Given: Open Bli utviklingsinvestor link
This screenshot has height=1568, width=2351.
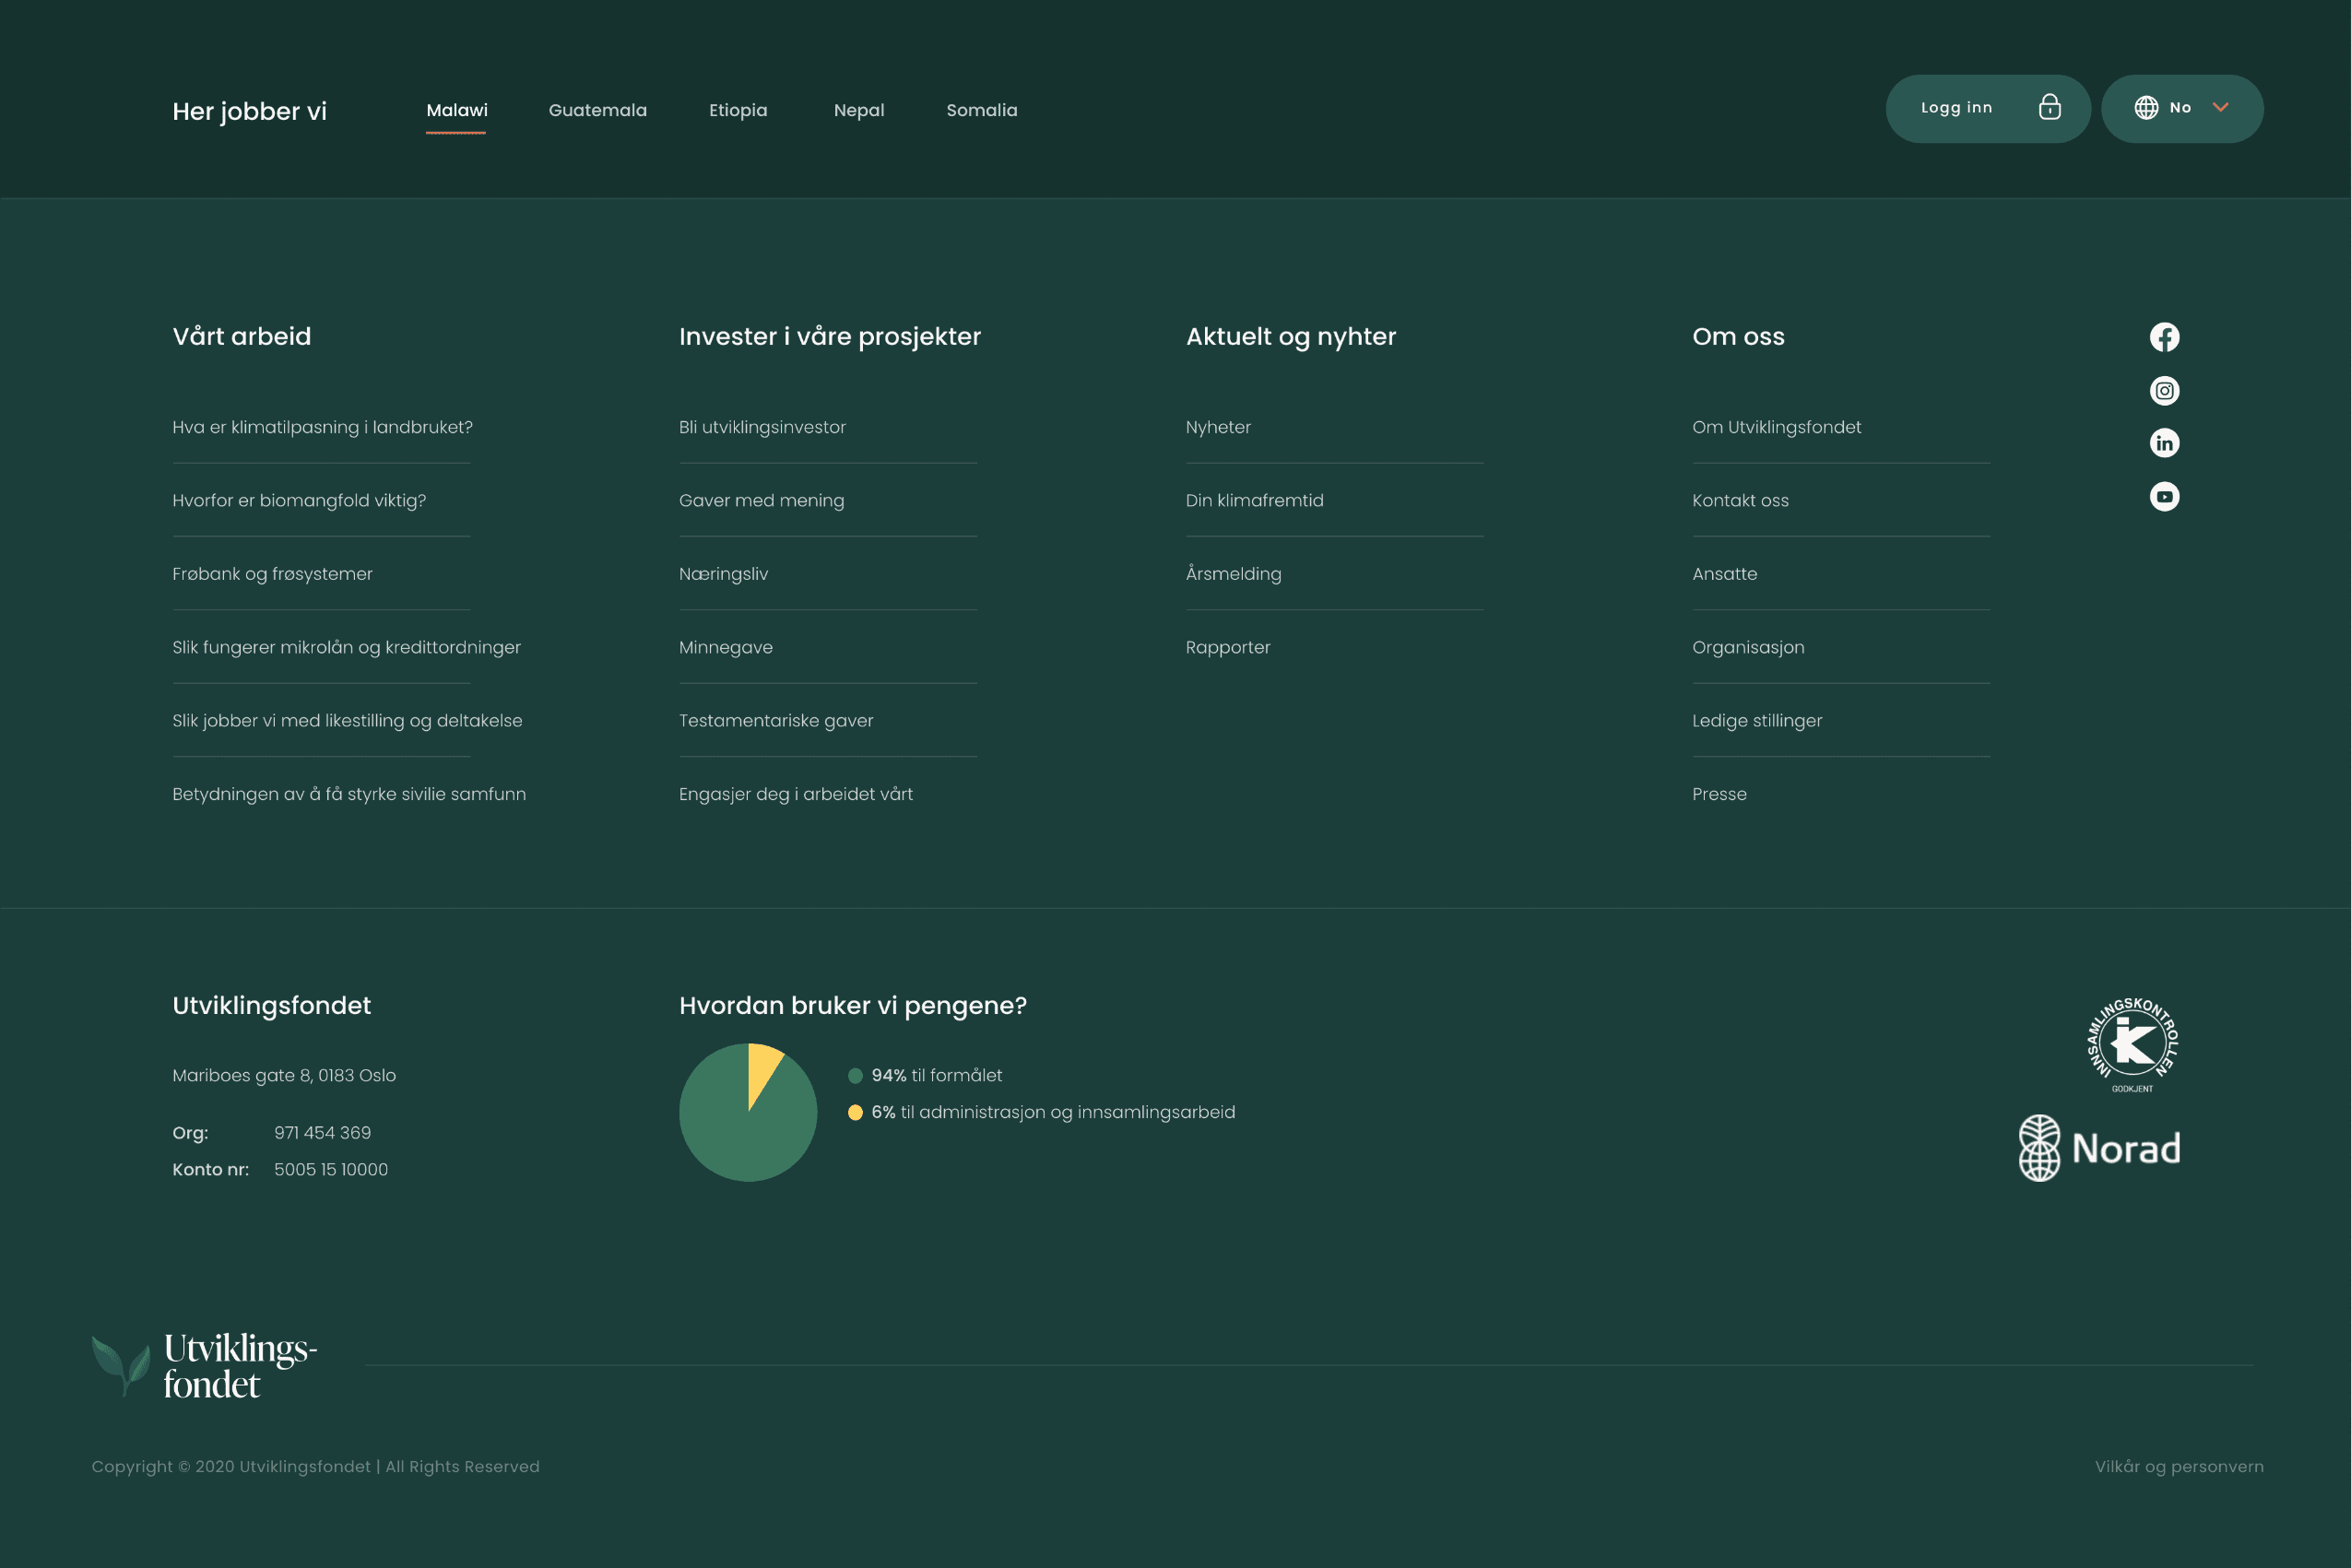Looking at the screenshot, I should click(x=762, y=427).
